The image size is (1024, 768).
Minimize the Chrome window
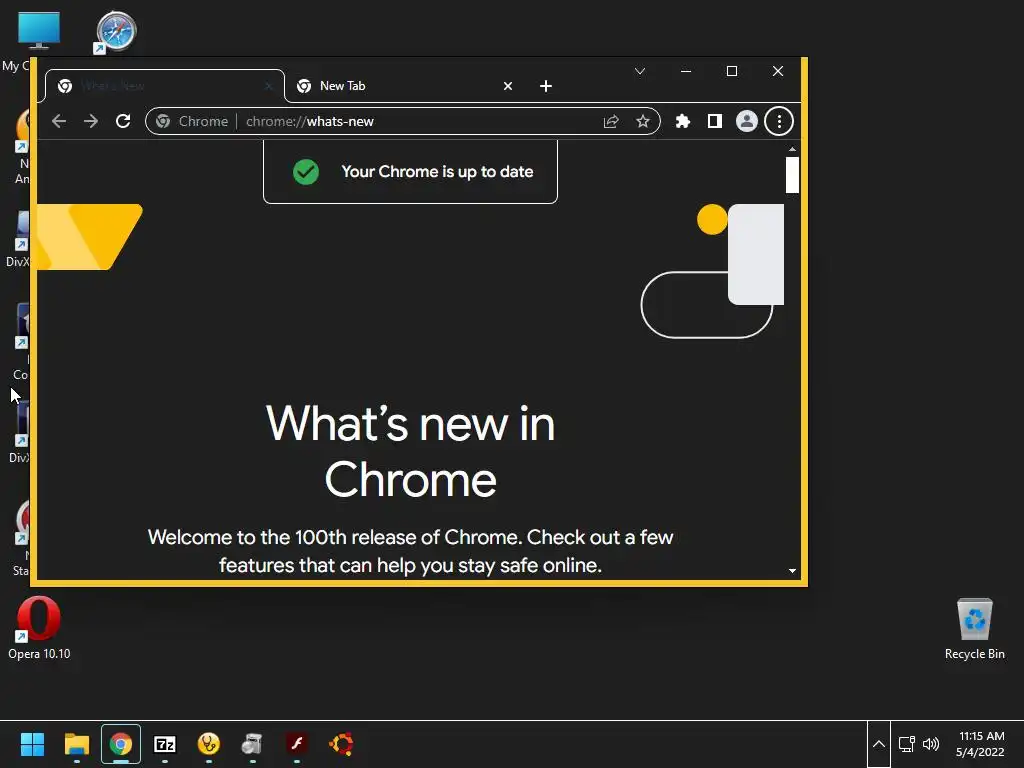pos(686,71)
